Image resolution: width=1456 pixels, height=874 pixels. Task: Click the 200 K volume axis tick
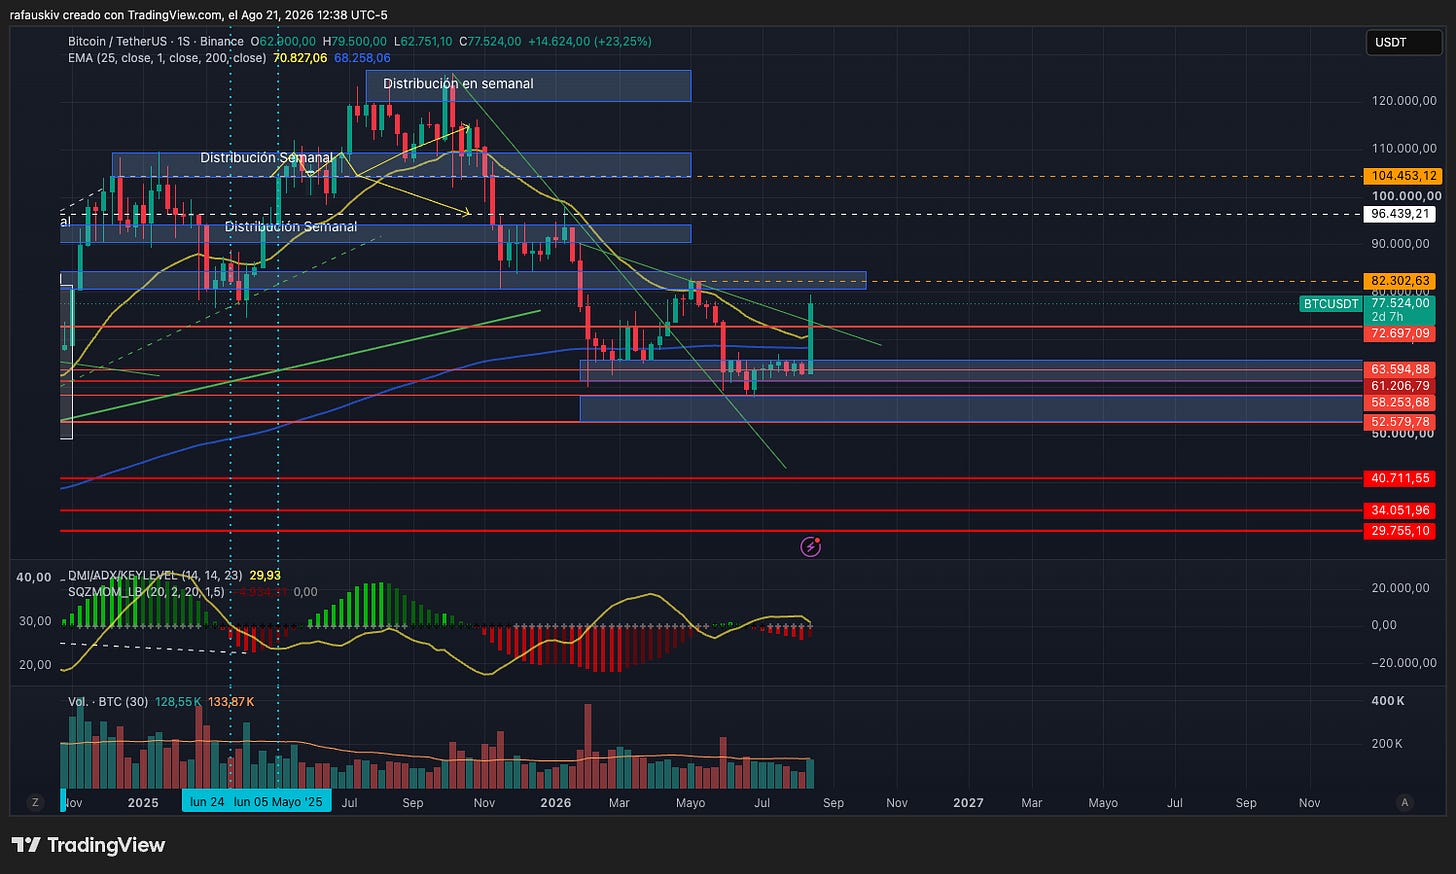pyautogui.click(x=1387, y=744)
